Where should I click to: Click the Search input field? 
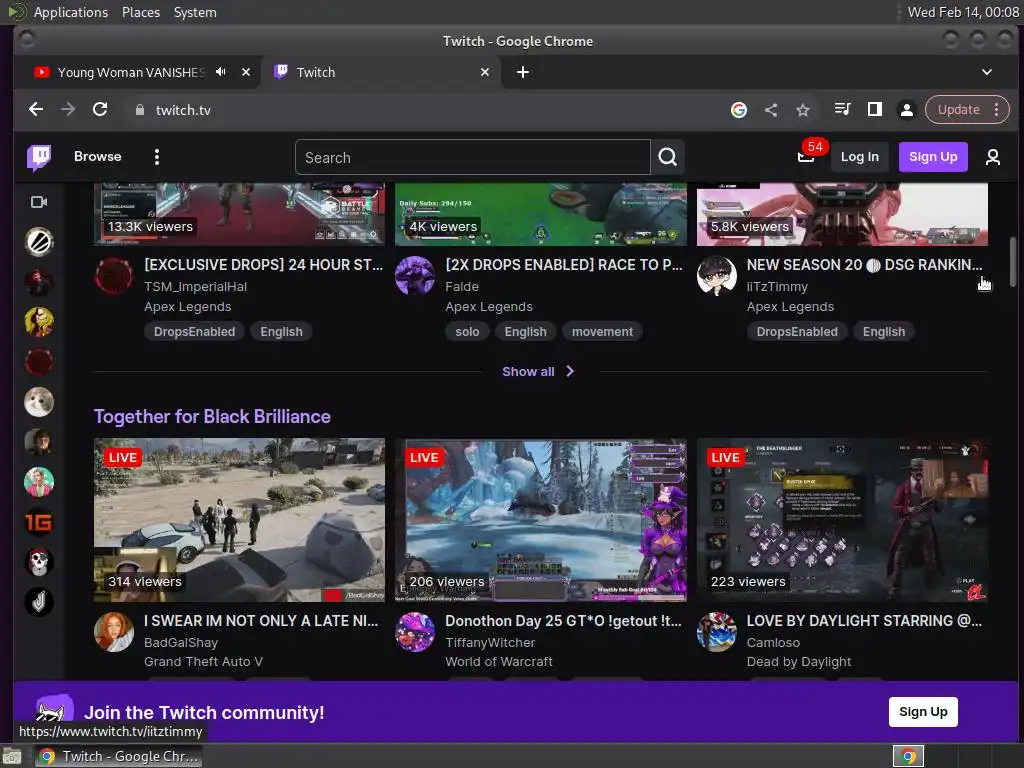(473, 157)
